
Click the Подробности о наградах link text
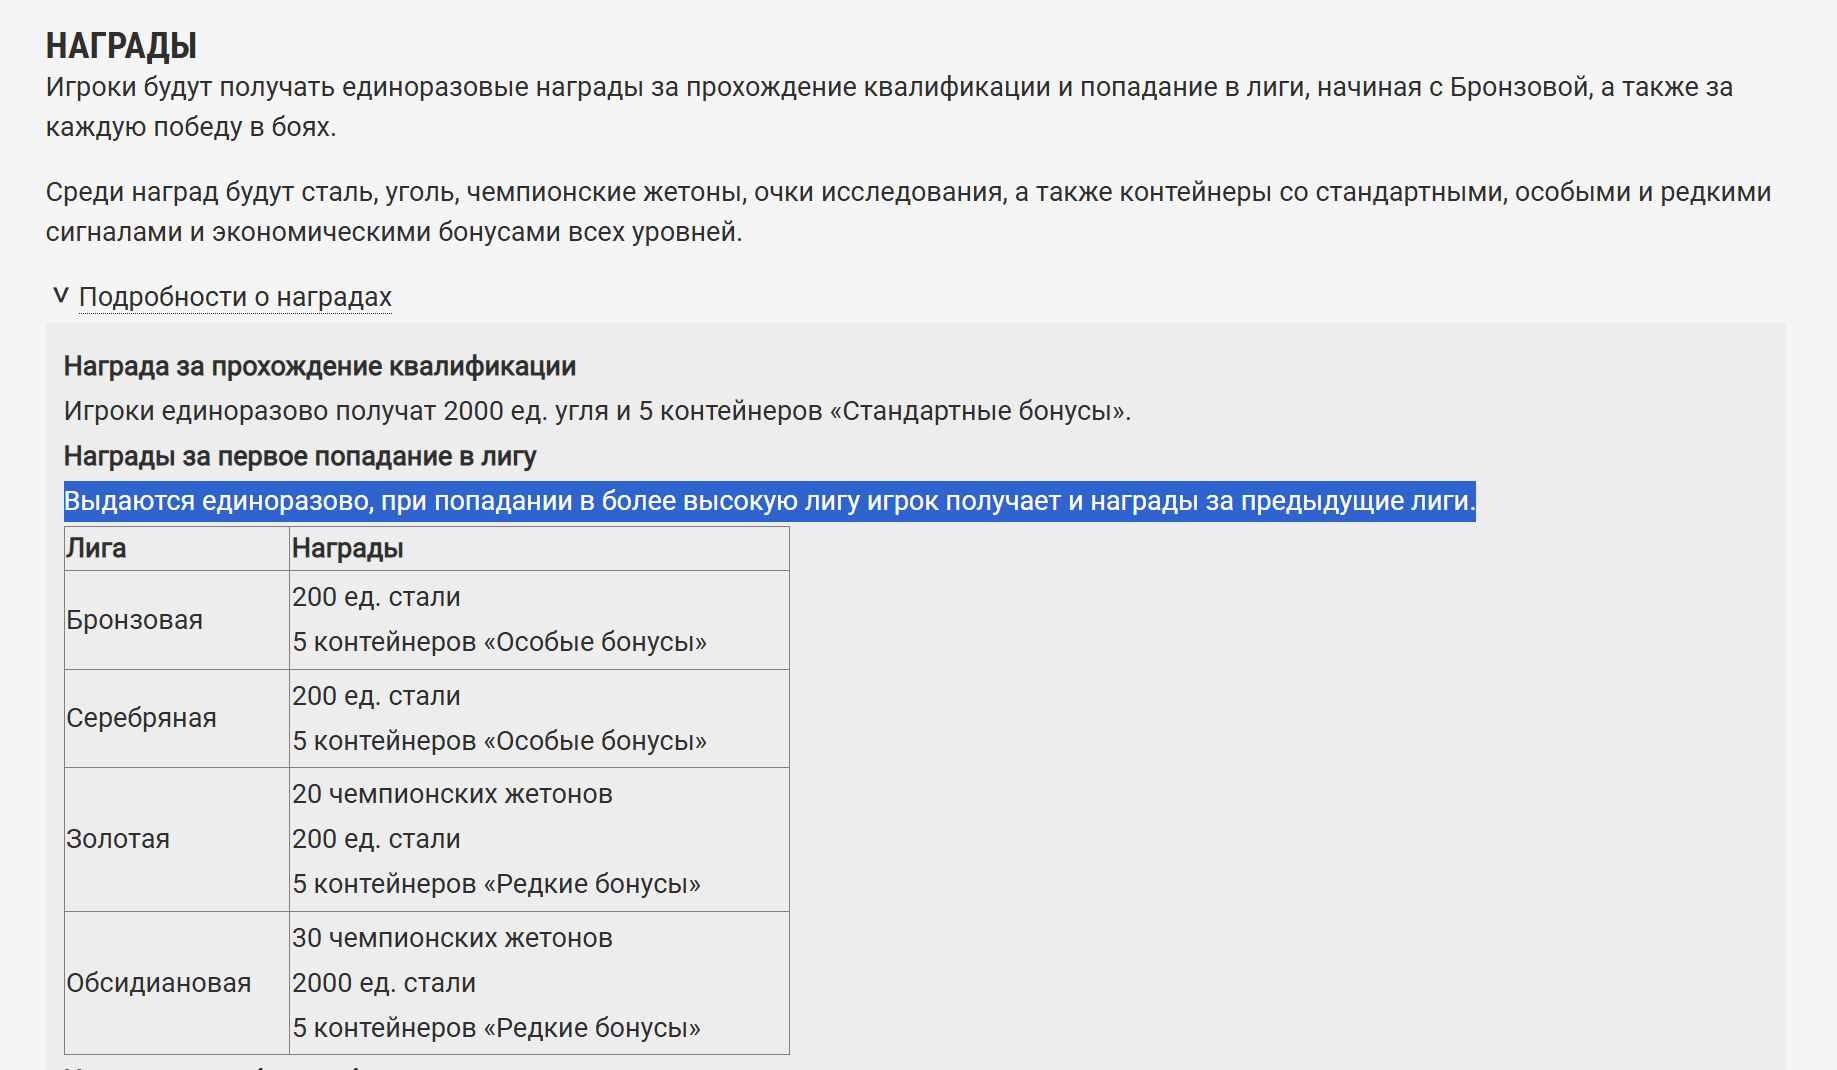(235, 297)
